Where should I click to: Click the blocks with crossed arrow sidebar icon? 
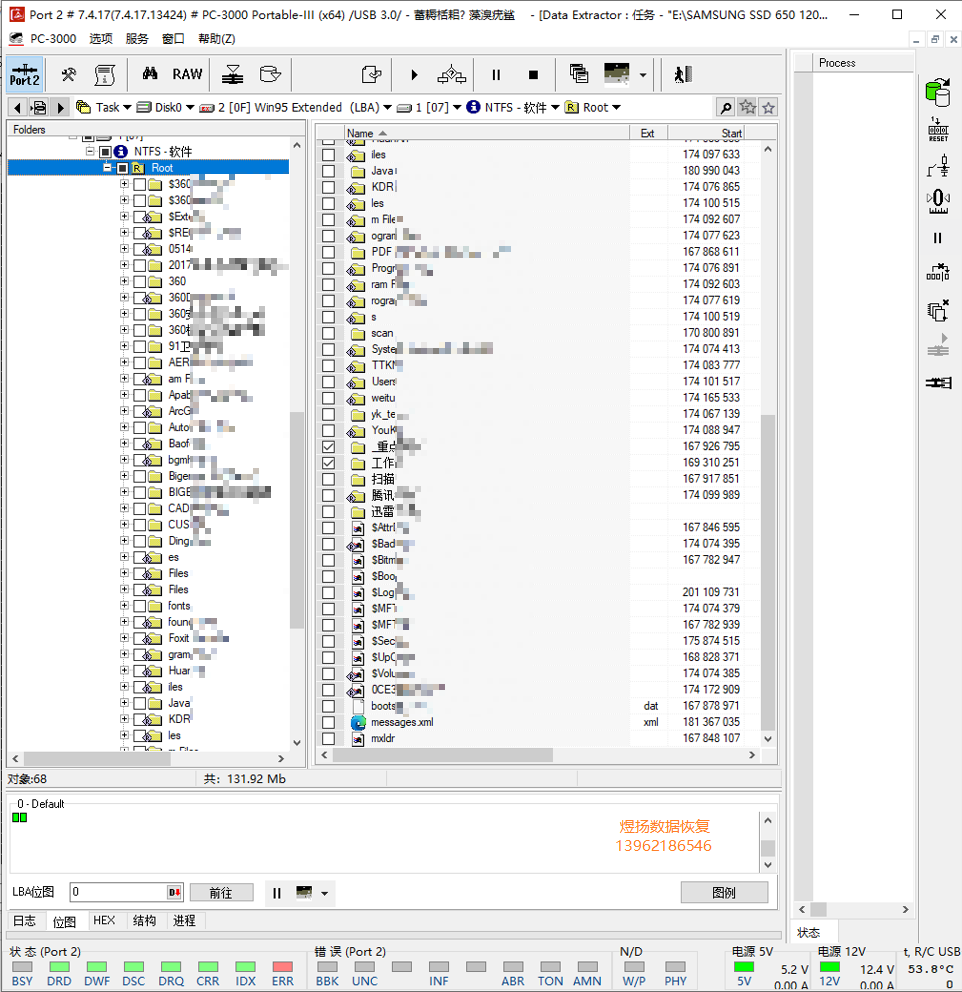(x=938, y=273)
